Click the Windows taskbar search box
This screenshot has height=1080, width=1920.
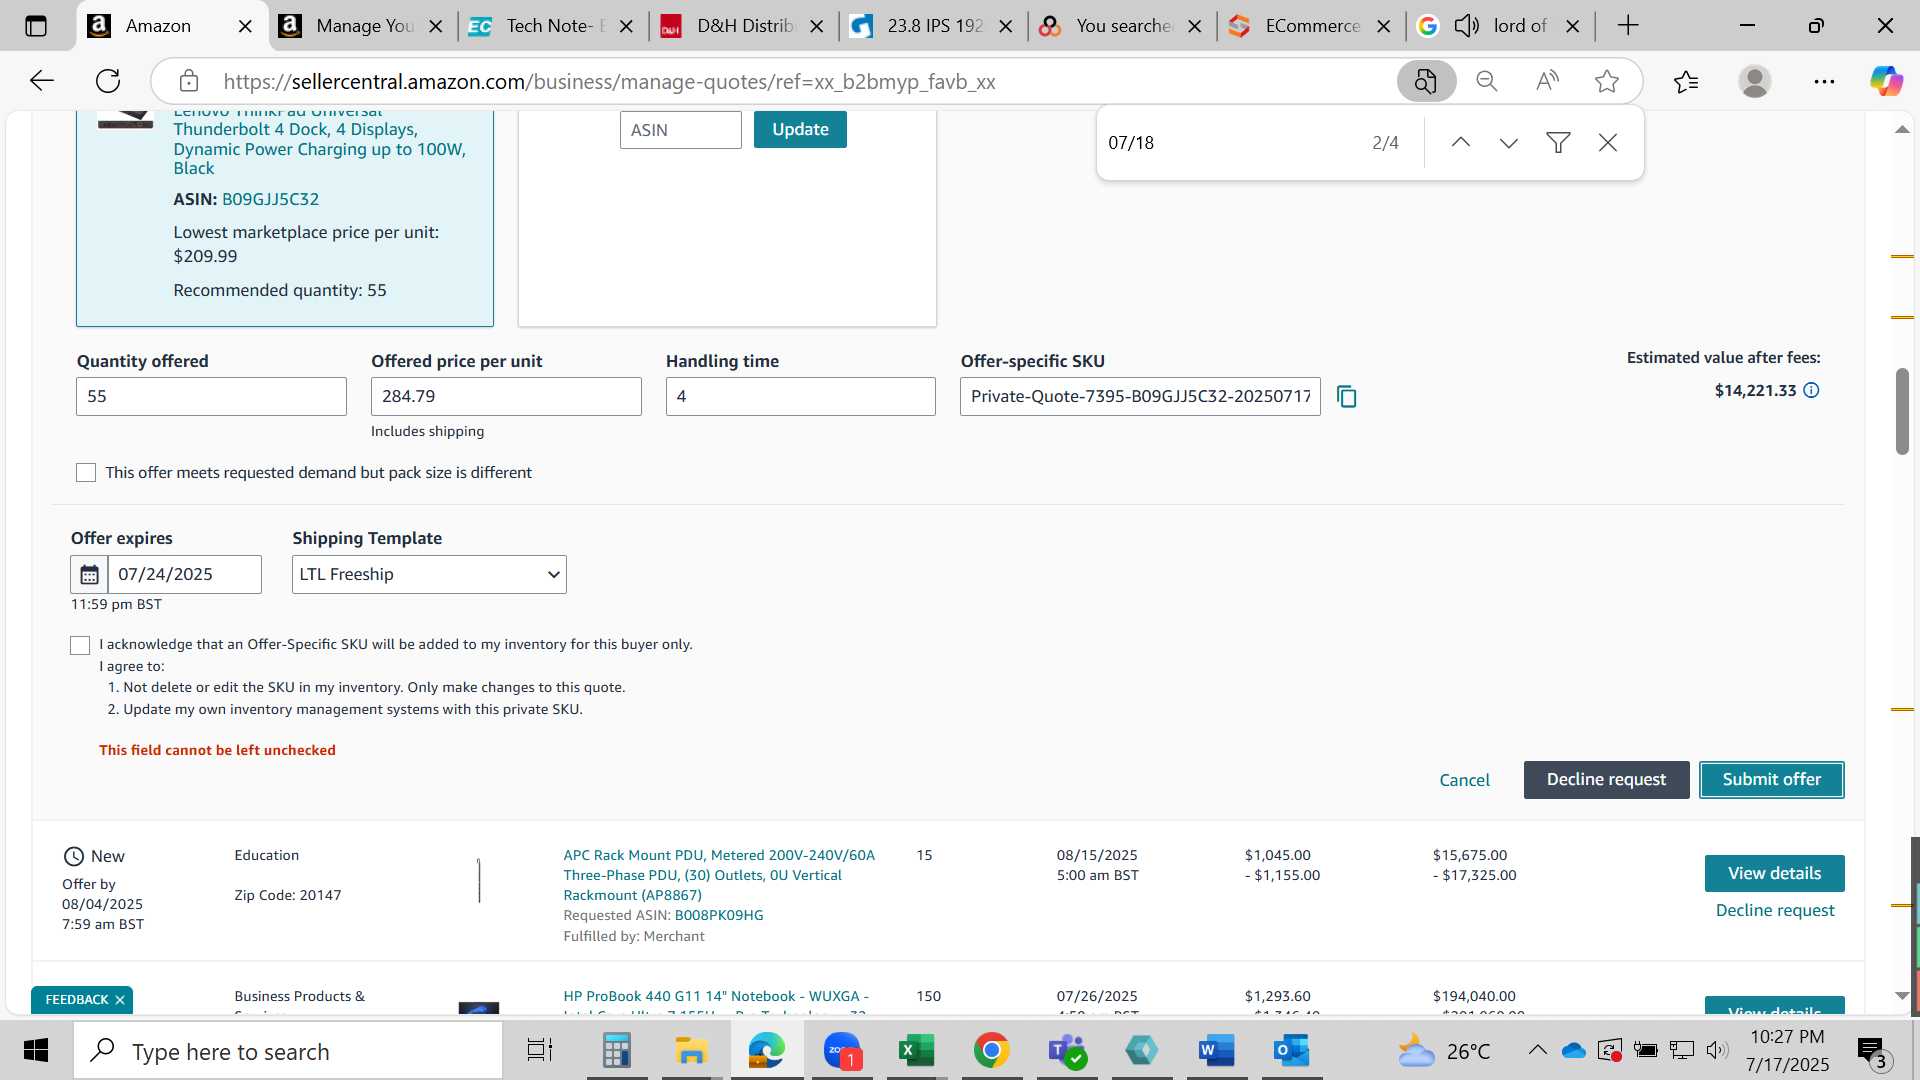tap(289, 1051)
